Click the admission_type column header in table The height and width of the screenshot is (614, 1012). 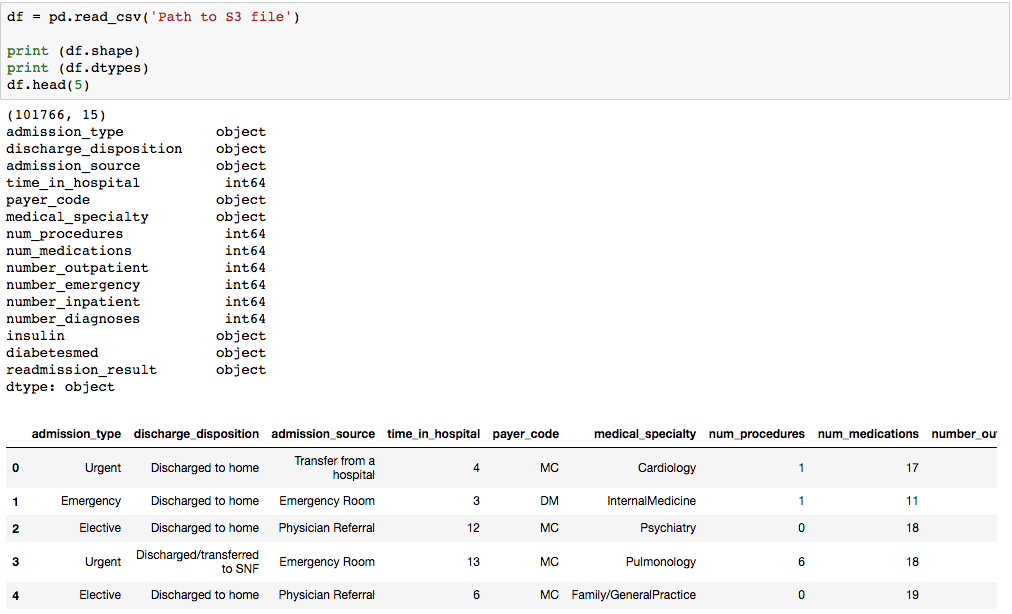pyautogui.click(x=76, y=434)
